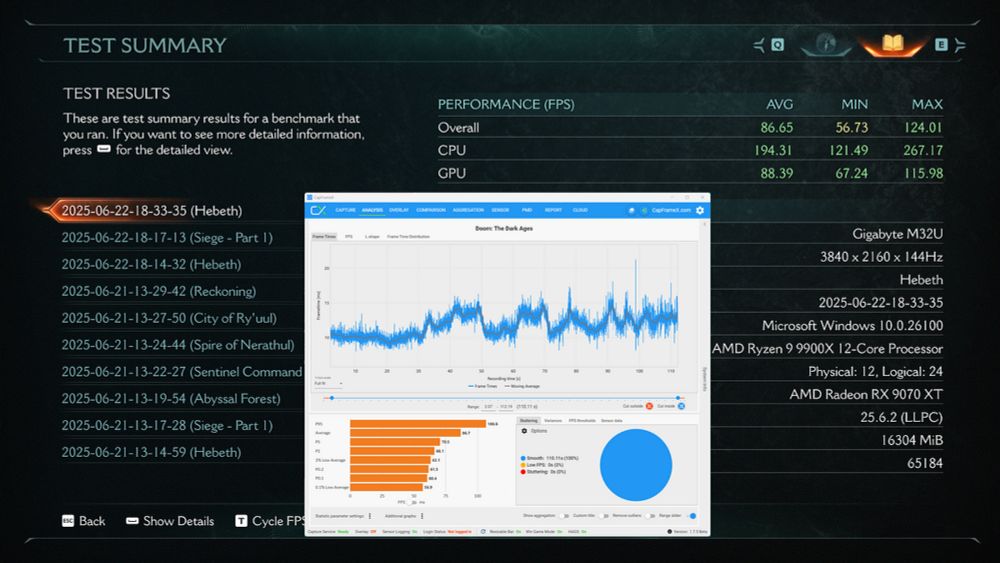Toggle Show aggregation switch
Screen dimensions: 1000x563
point(564,516)
